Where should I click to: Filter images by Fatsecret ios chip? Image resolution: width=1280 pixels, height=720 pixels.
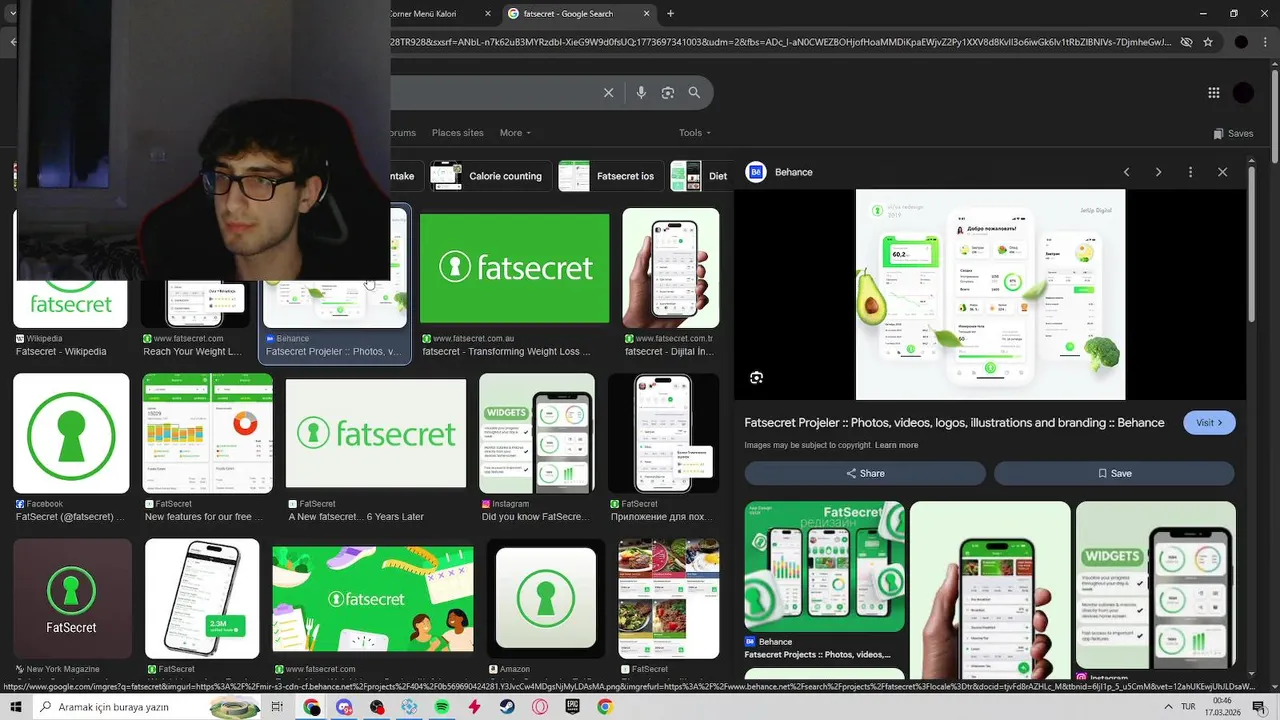[x=611, y=176]
